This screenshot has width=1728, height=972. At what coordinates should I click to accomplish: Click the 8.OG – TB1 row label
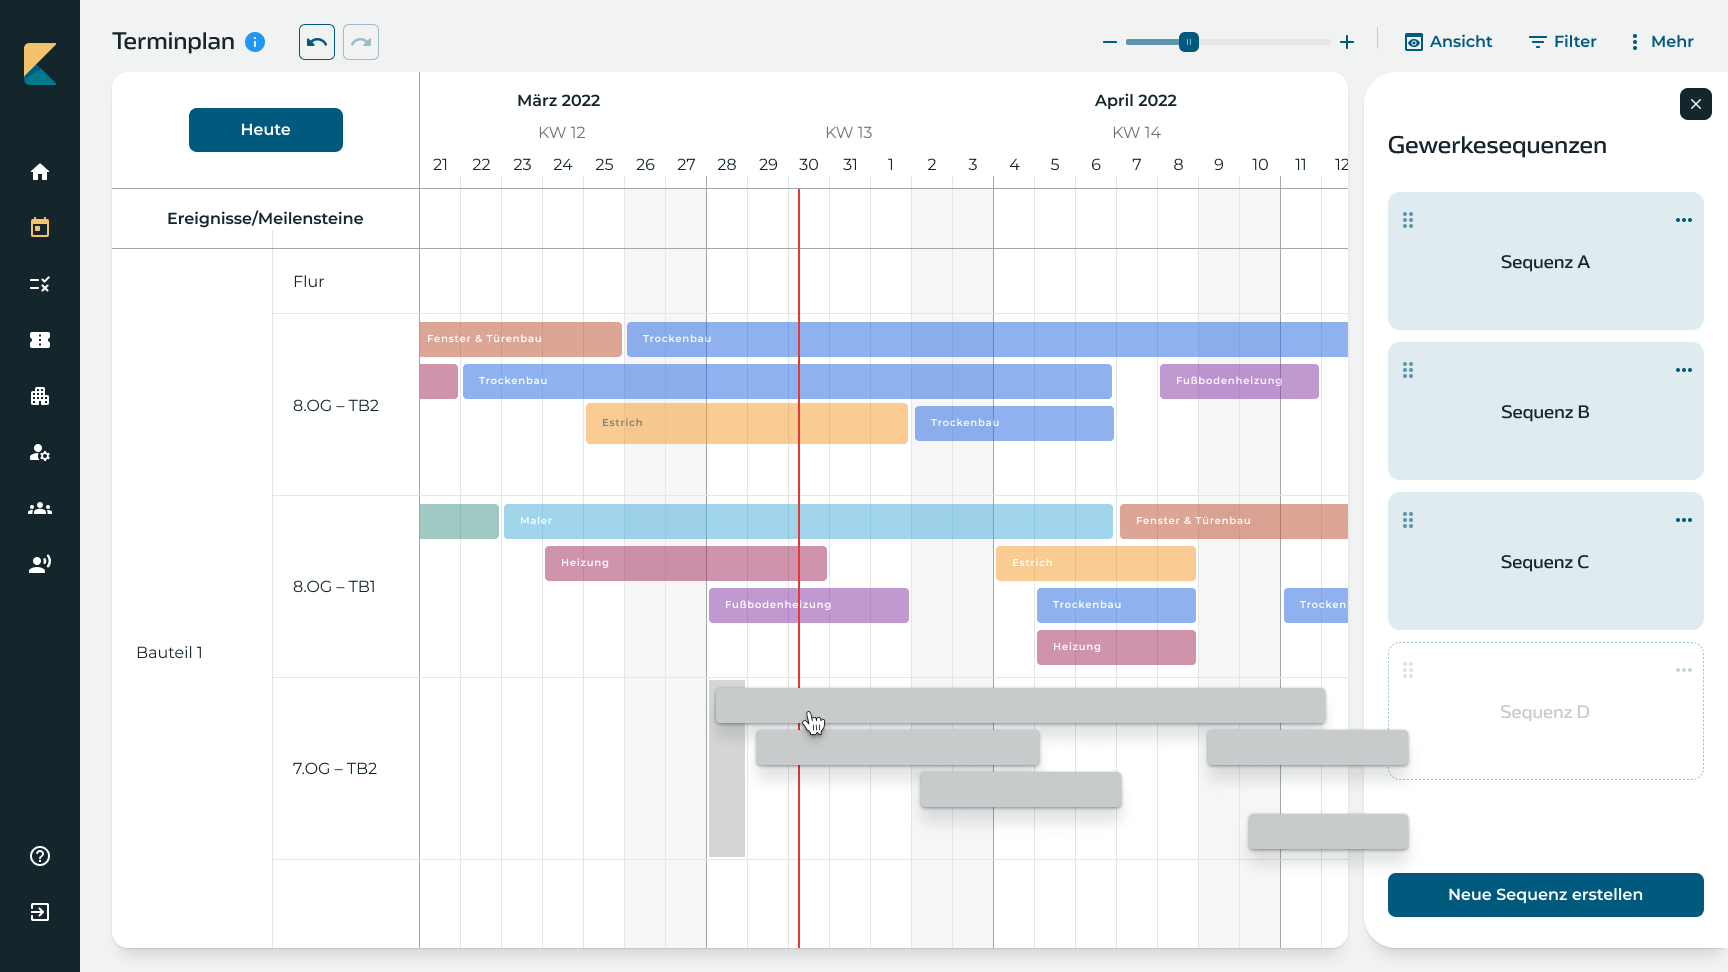(334, 587)
